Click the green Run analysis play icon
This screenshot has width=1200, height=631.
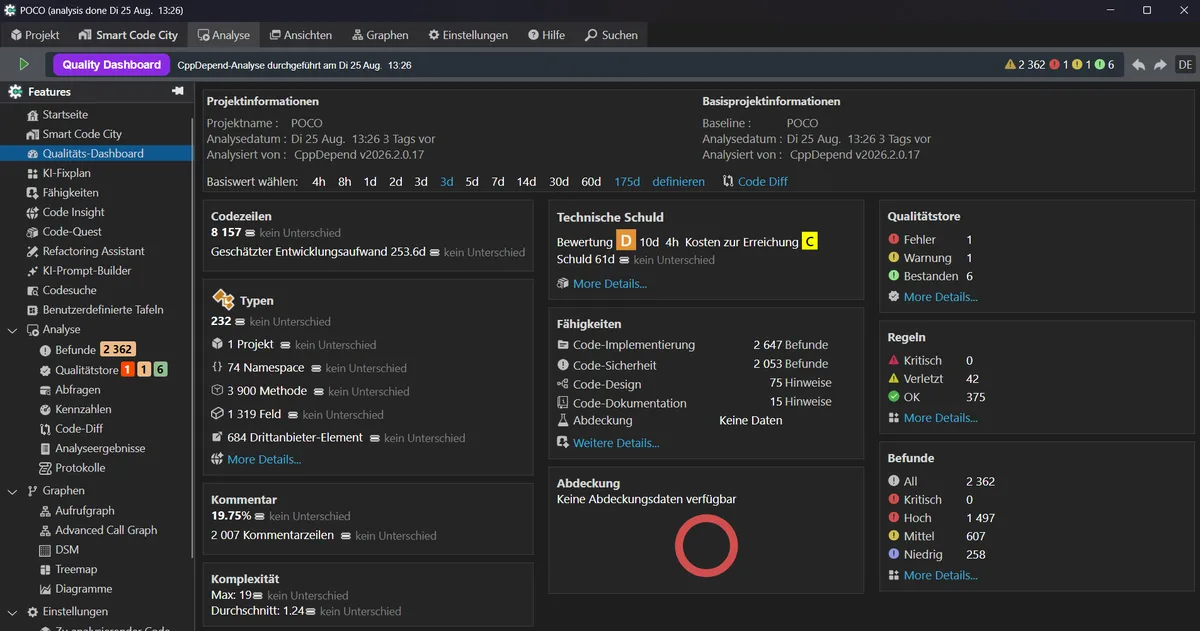24,64
